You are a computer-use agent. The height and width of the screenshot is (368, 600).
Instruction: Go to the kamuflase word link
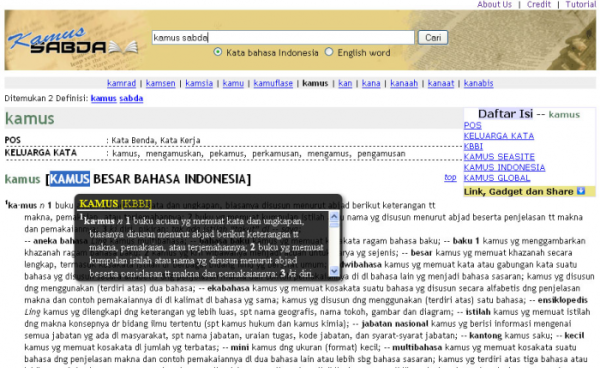(x=273, y=83)
